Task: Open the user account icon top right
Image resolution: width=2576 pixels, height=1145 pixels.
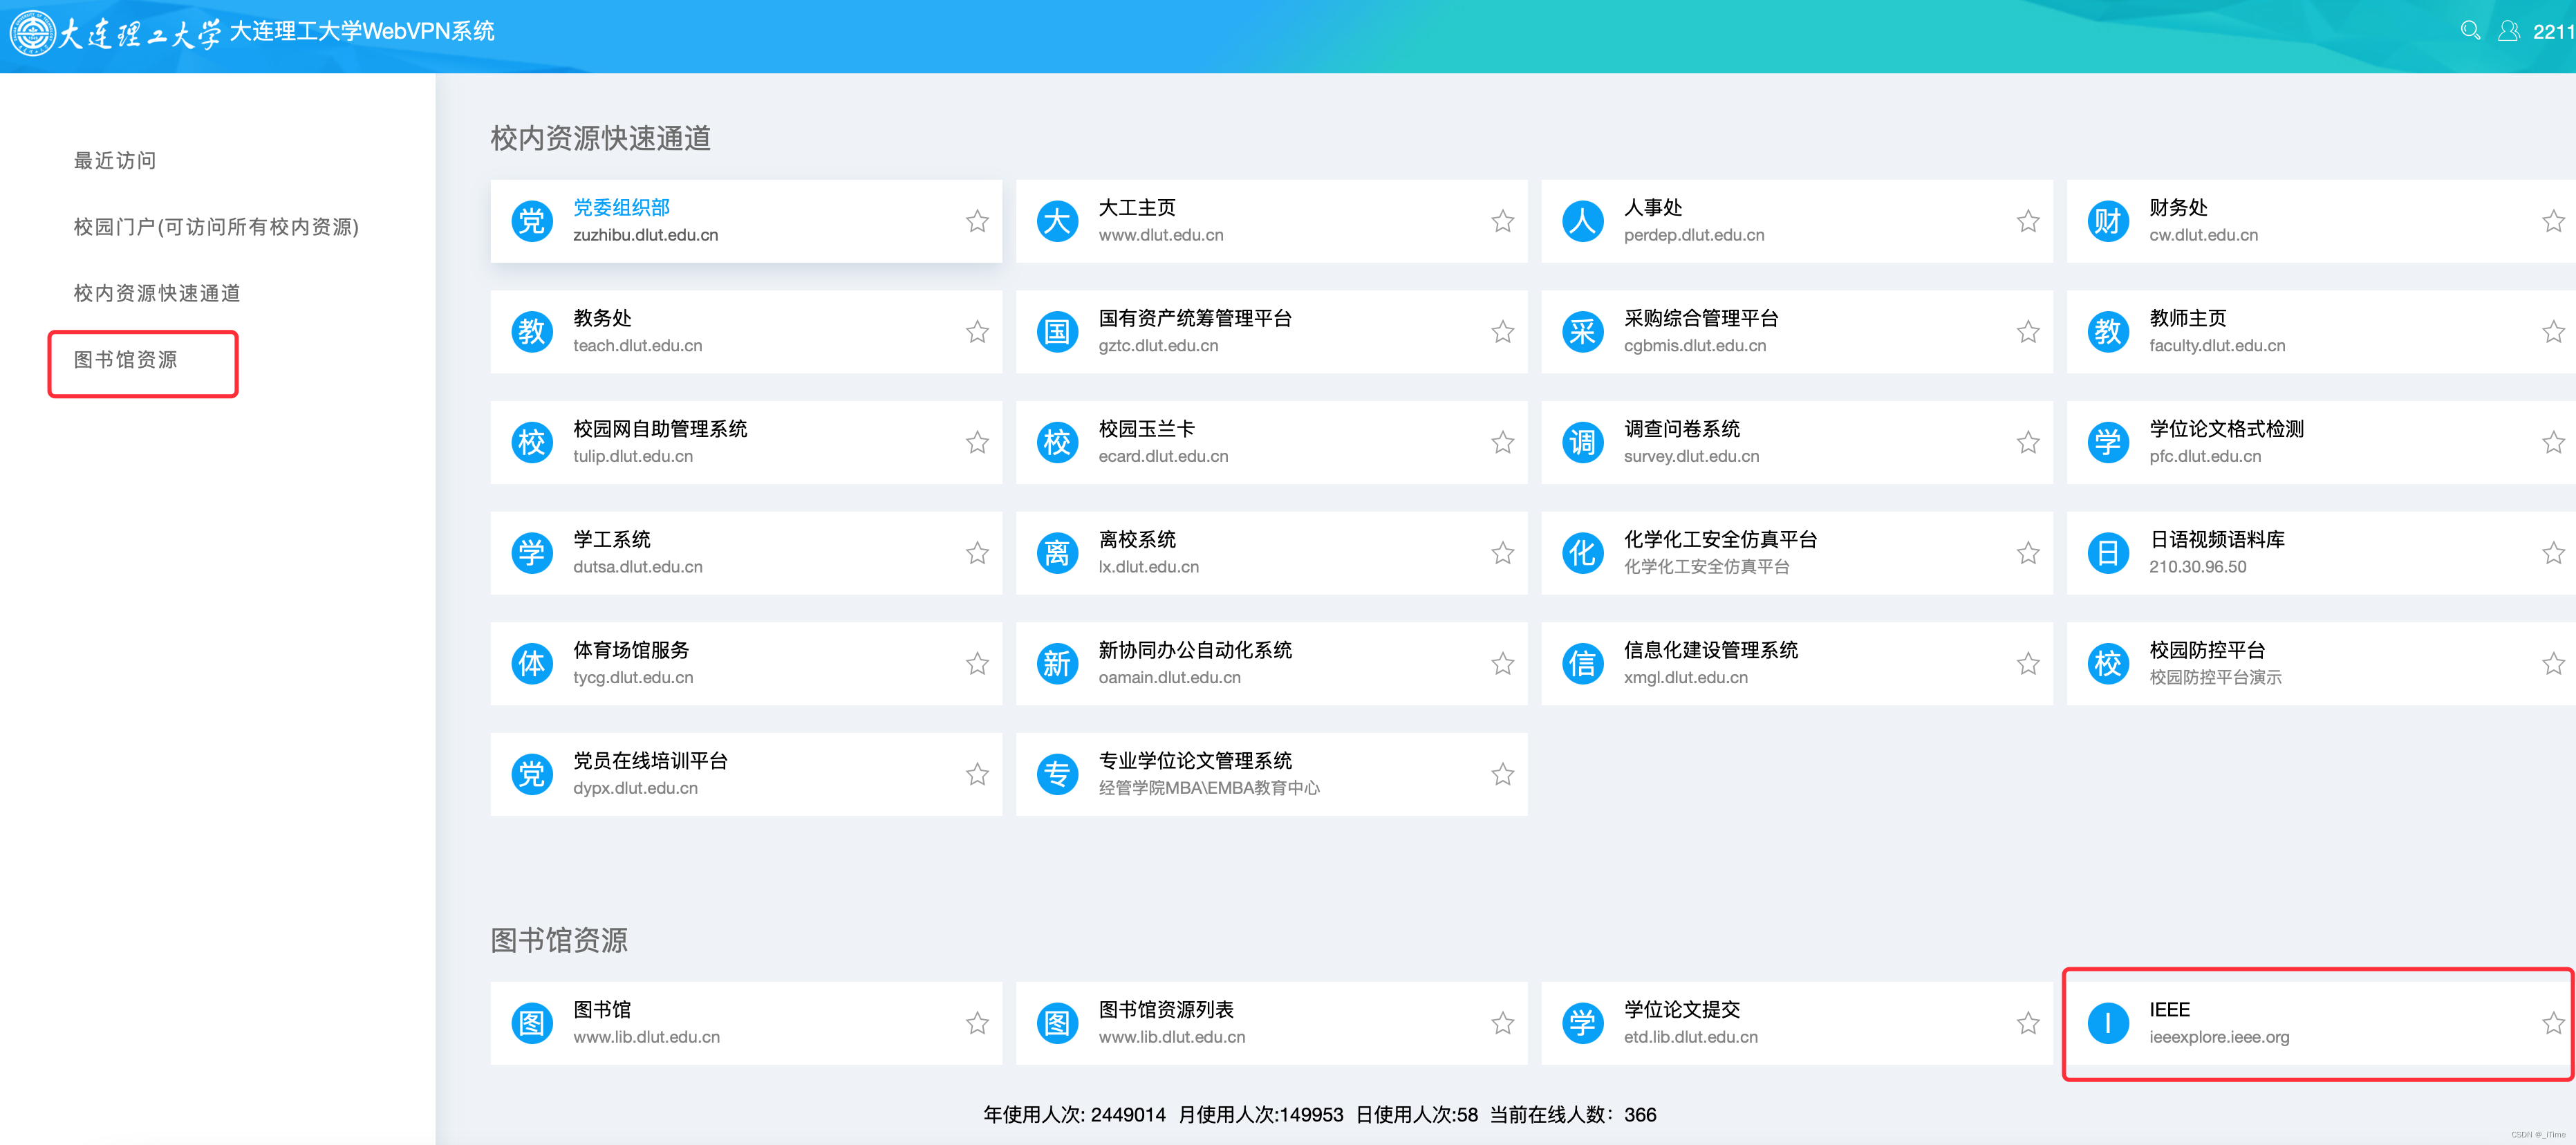Action: click(x=2510, y=31)
